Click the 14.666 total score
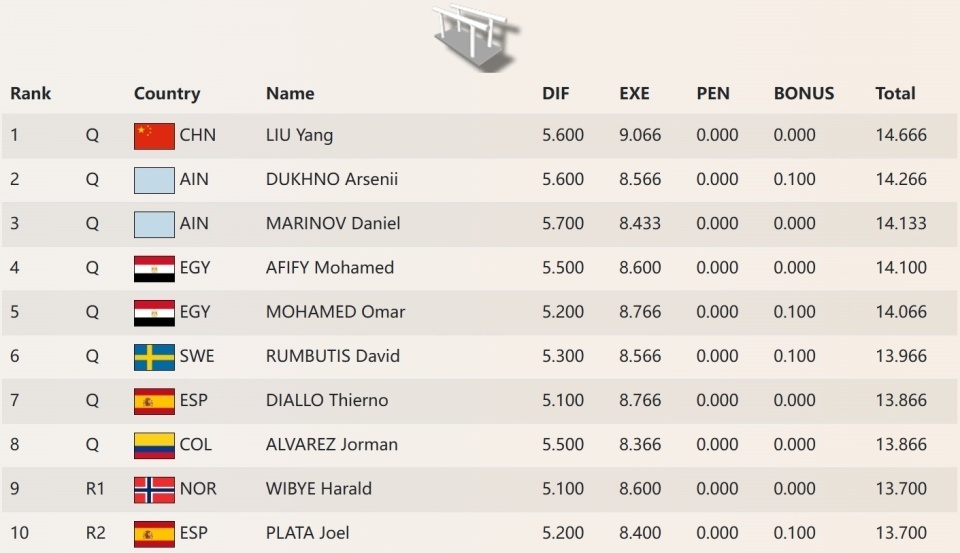 click(x=900, y=135)
